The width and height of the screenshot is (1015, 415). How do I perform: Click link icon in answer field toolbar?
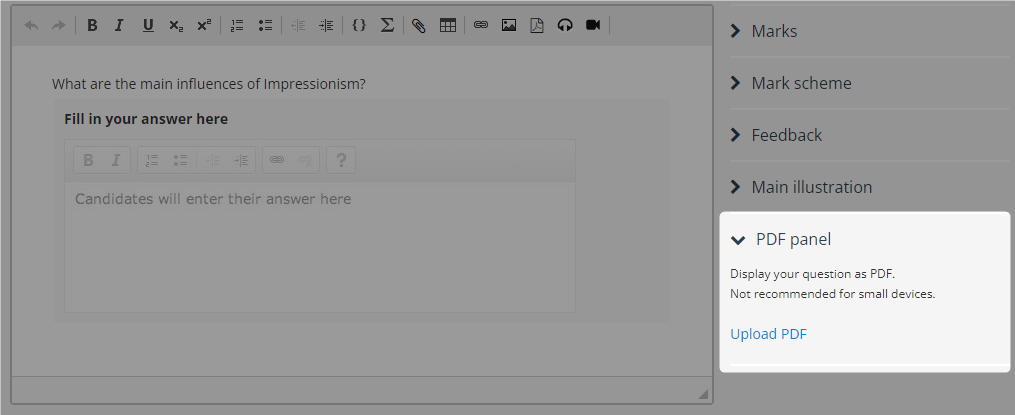[x=277, y=160]
